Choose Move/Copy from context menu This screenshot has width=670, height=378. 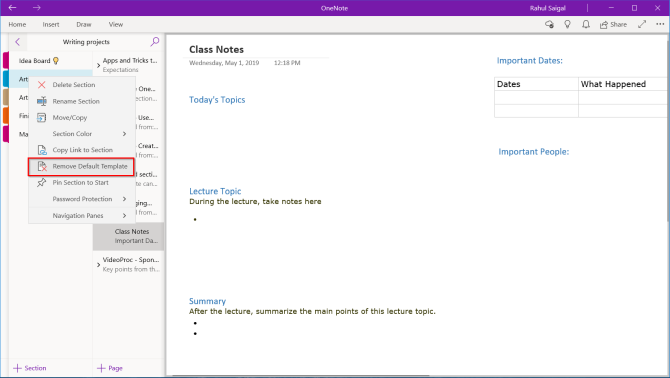pos(82,117)
